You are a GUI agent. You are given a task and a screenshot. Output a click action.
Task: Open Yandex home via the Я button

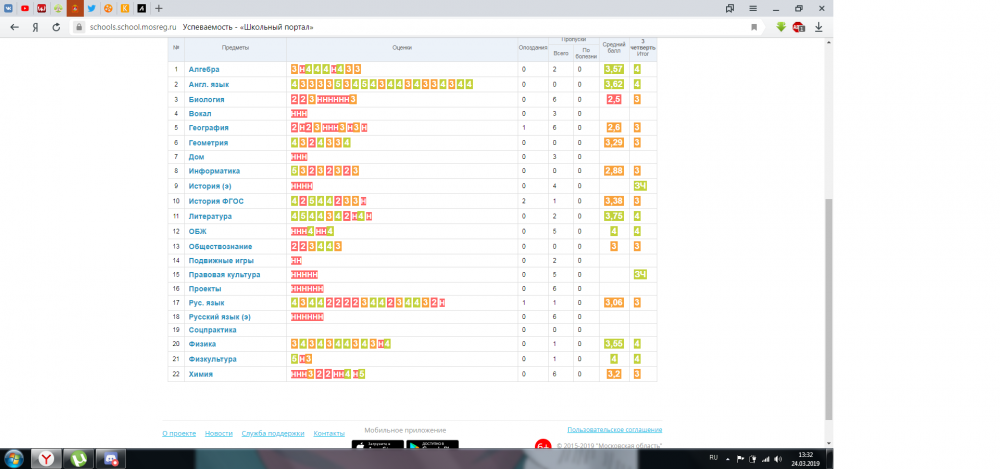tap(36, 27)
